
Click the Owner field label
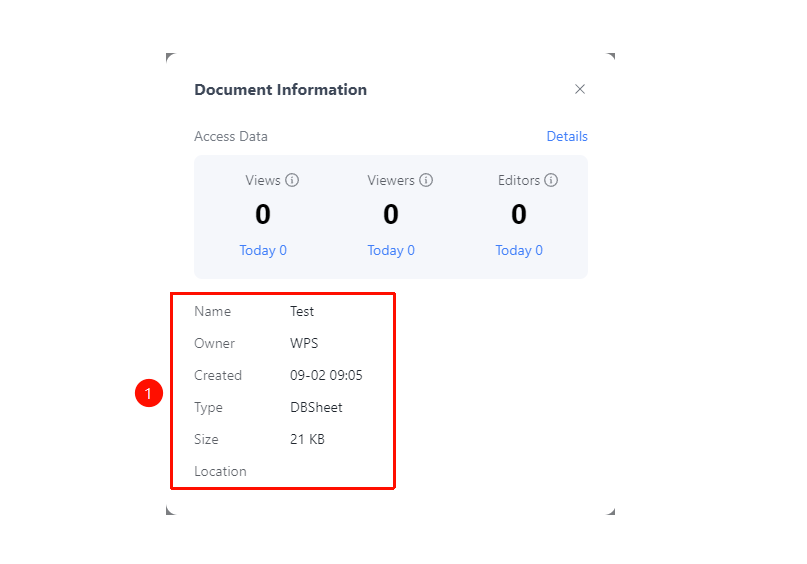tap(214, 343)
